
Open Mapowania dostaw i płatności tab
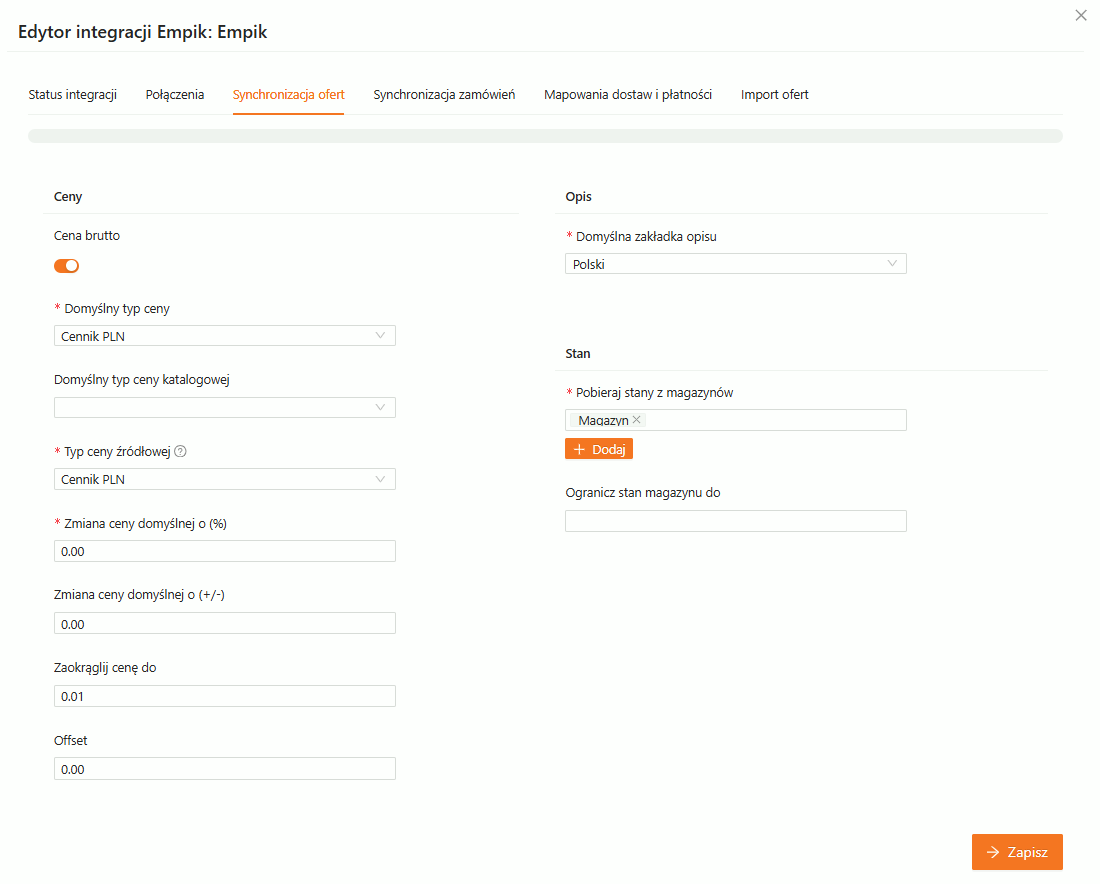(627, 95)
